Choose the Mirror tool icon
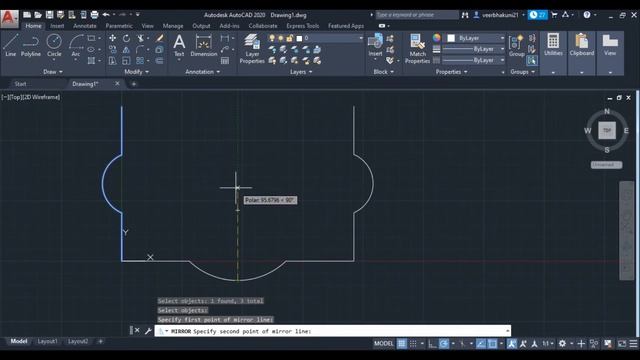Viewport: 640px width, 360px height. [x=126, y=49]
